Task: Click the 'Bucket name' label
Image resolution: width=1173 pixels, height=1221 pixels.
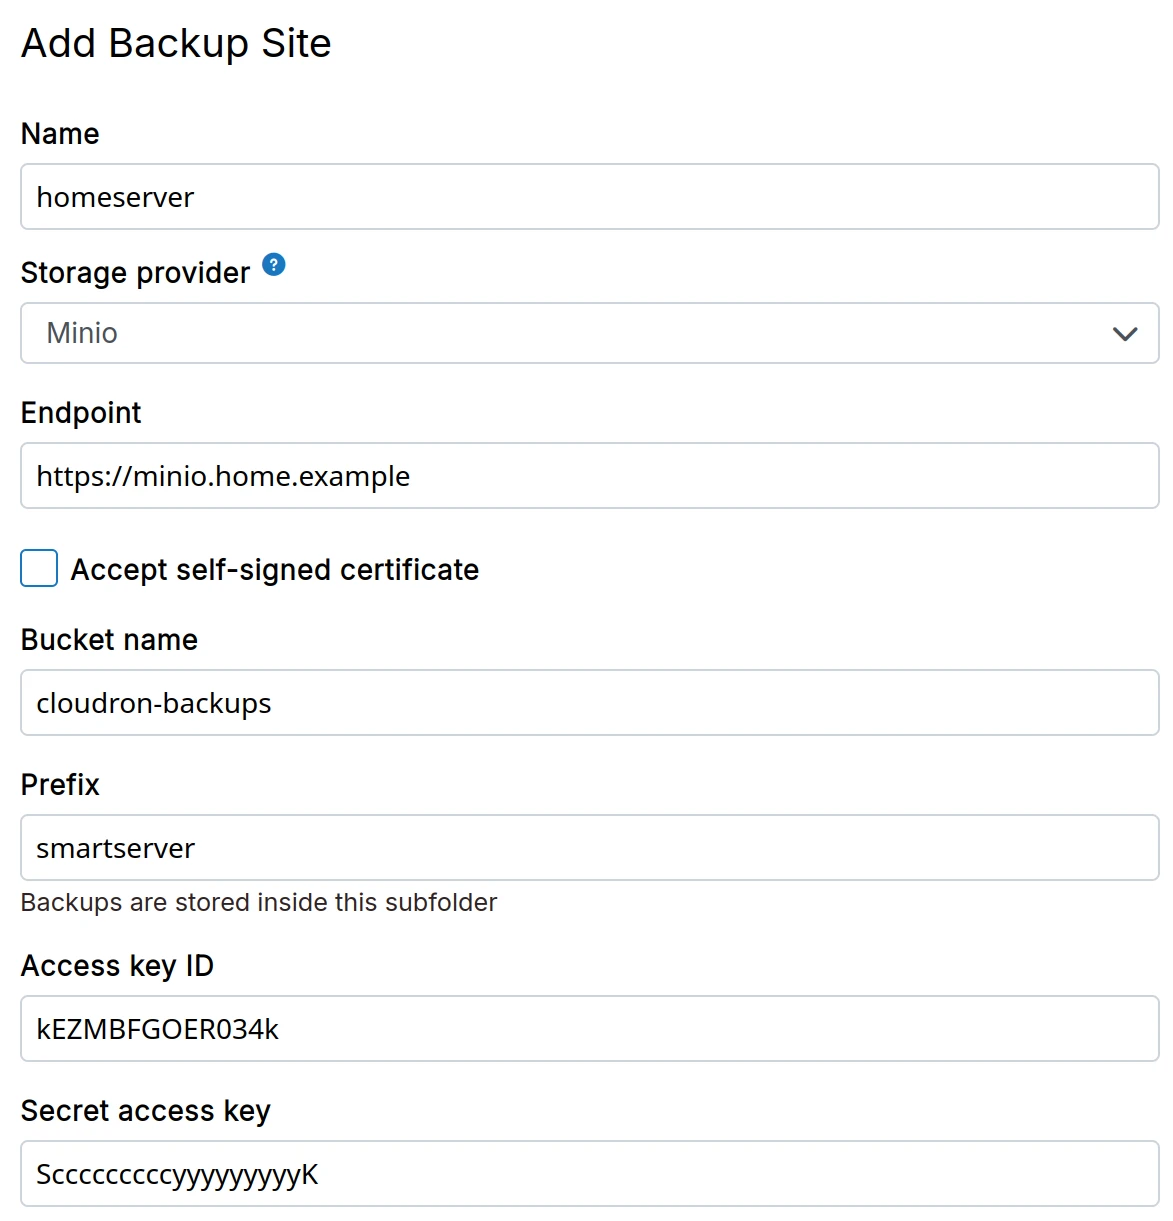Action: pos(109,640)
